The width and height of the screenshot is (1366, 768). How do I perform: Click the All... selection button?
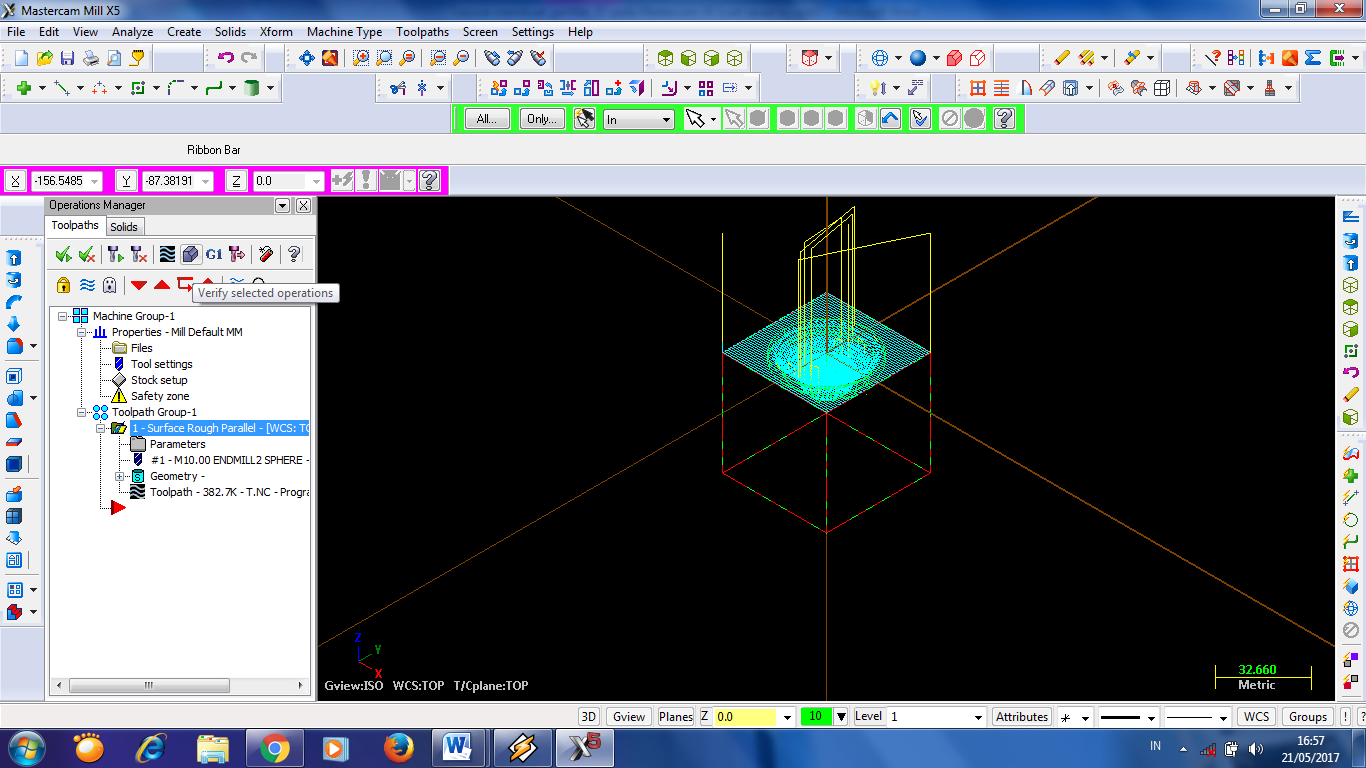487,119
